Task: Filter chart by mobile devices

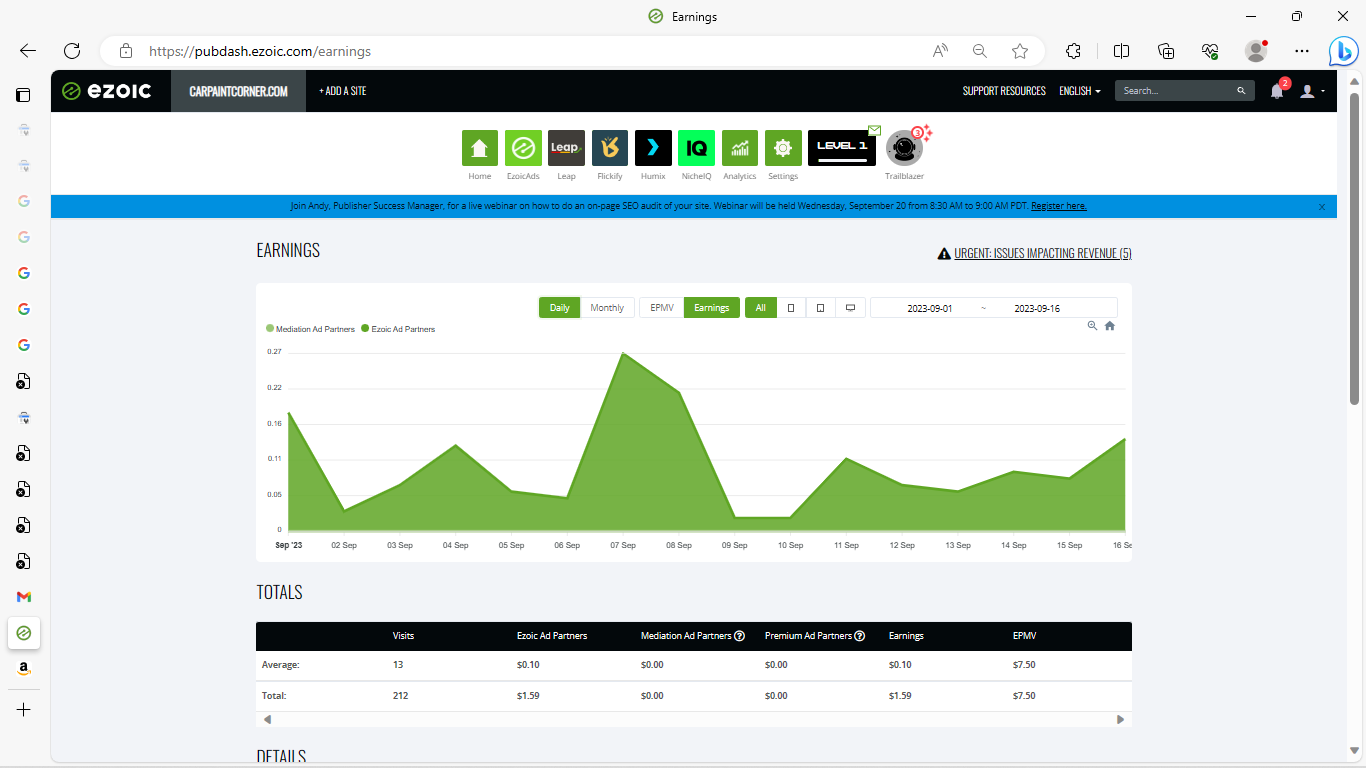Action: (791, 308)
